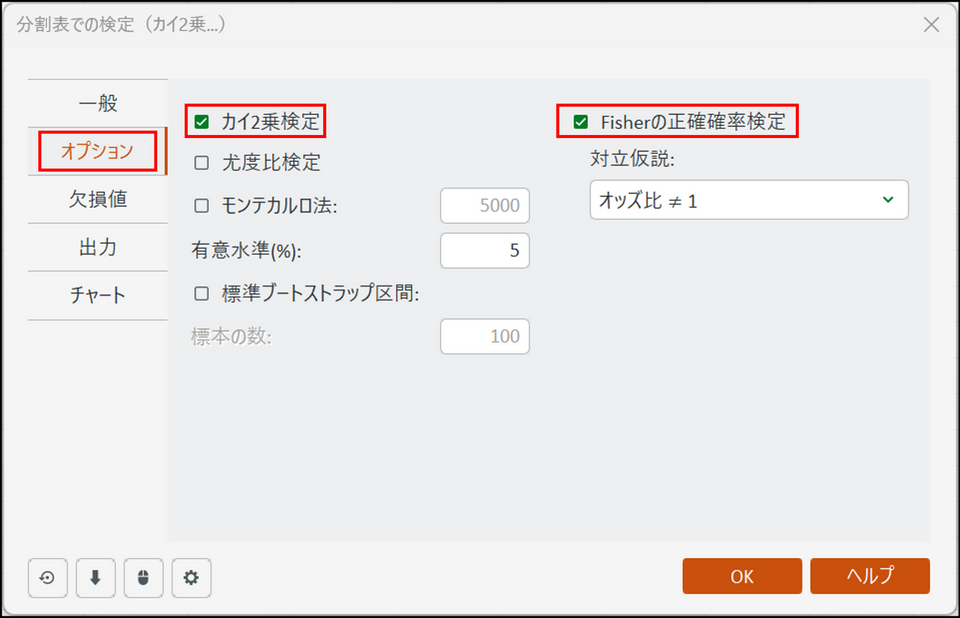This screenshot has width=960, height=618.
Task: Select the オプション tab
Action: (x=97, y=152)
